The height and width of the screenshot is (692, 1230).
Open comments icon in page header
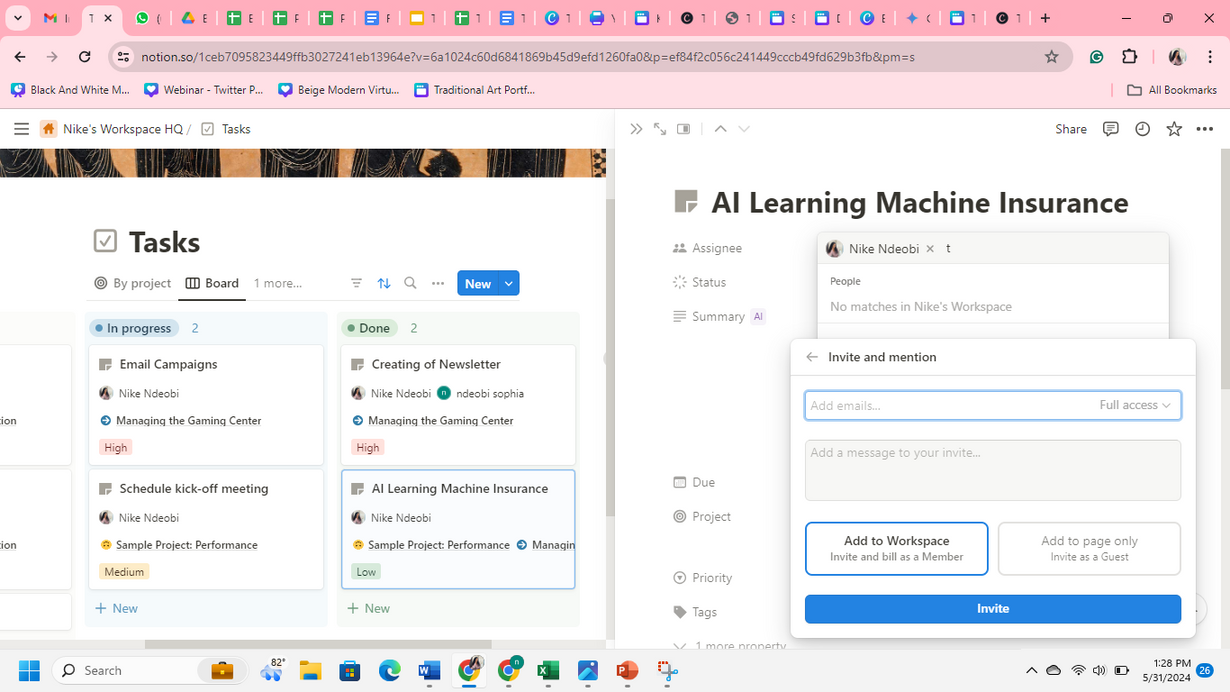(x=1110, y=129)
